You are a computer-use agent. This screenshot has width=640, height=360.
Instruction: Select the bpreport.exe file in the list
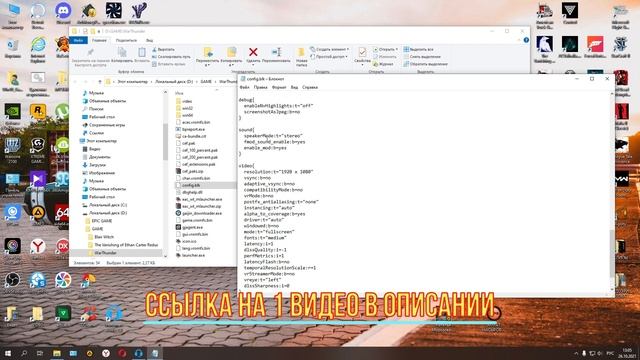point(190,129)
